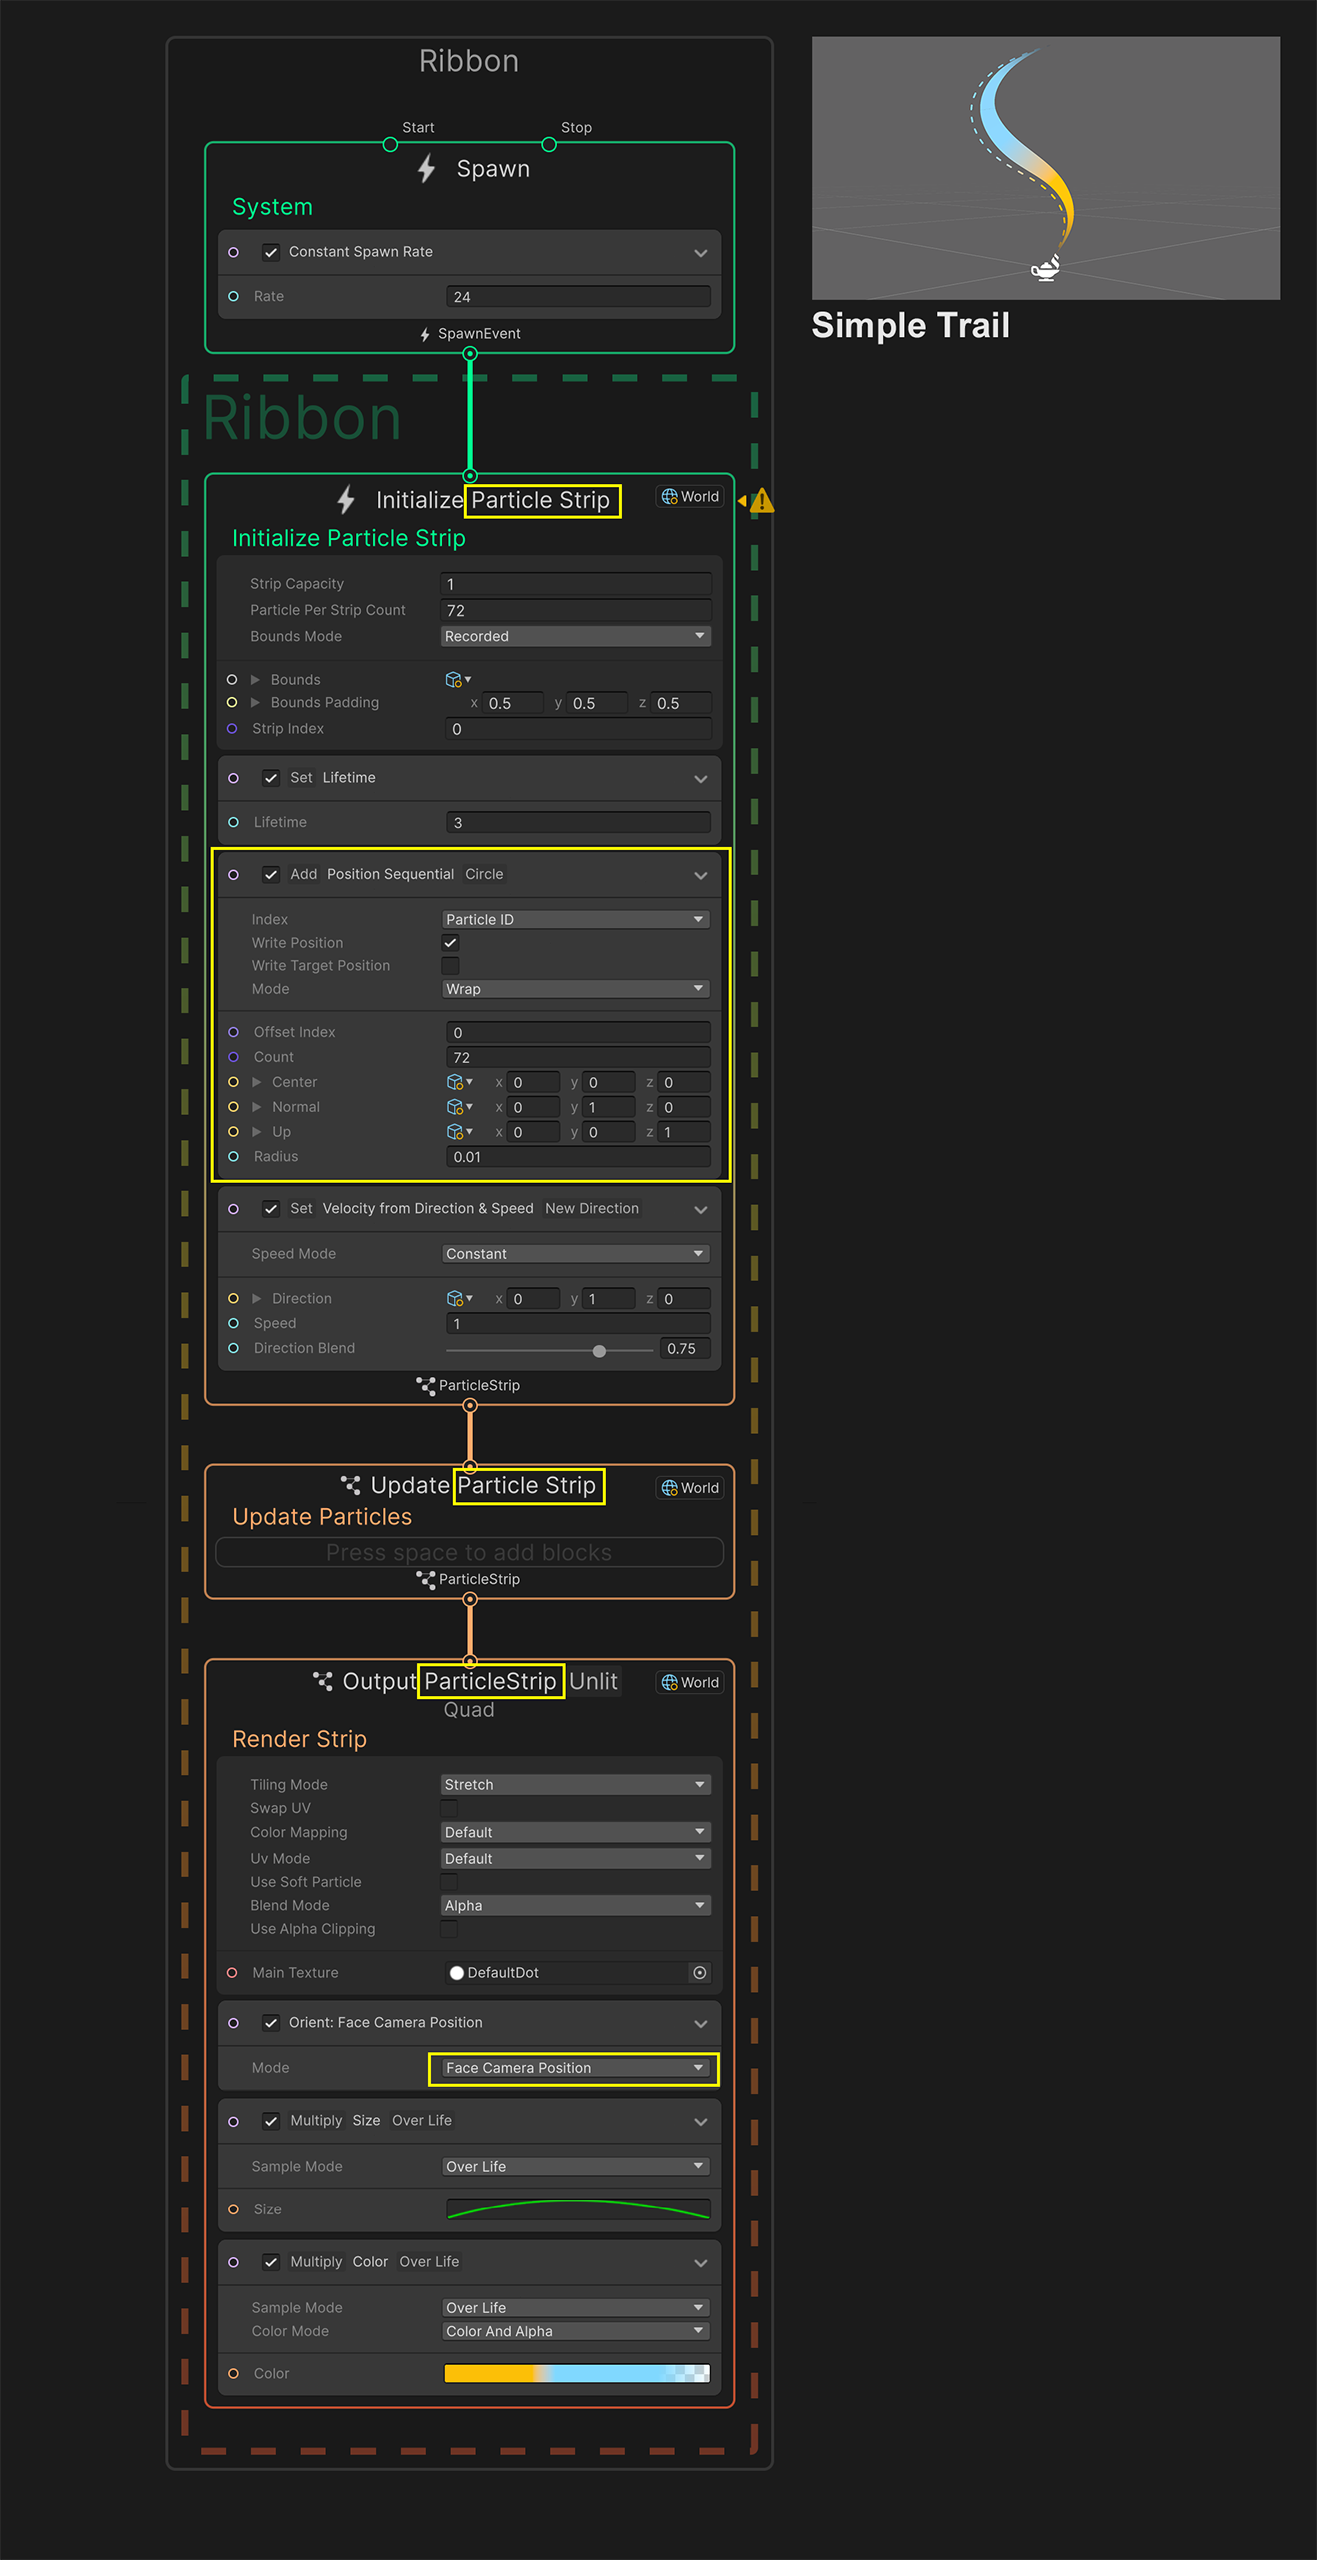Screen dimensions: 1317x2560
Task: Click the Main Texture object picker icon
Action: pyautogui.click(x=699, y=1972)
